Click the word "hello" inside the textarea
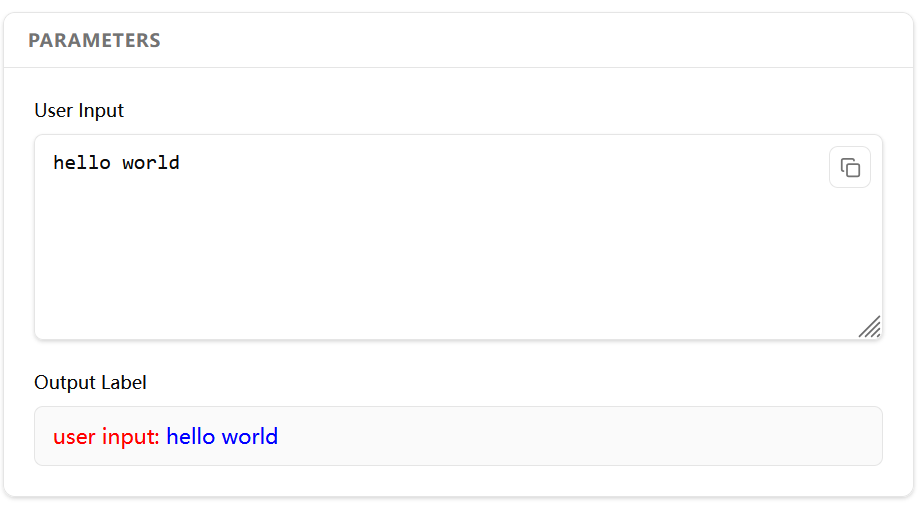The image size is (920, 510). pos(82,163)
